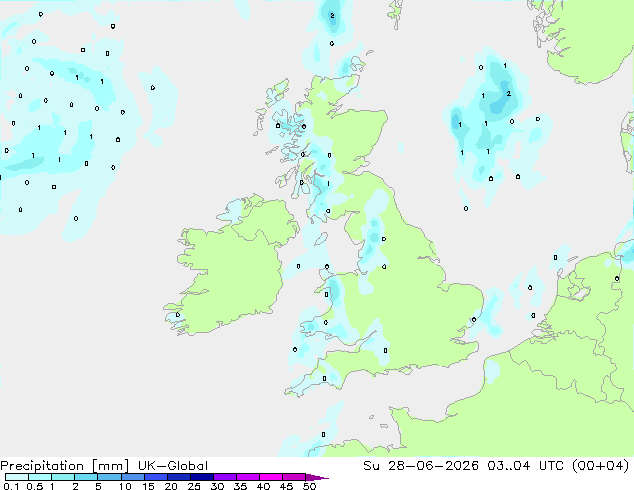The height and width of the screenshot is (490, 634).
Task: Pick the 5–10 mm legend color swatch
Action: coord(109,477)
